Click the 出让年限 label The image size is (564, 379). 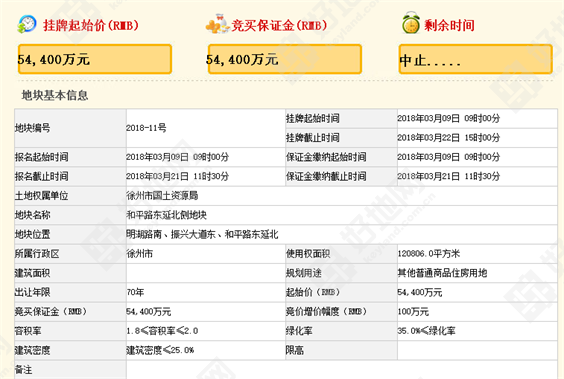[32, 293]
